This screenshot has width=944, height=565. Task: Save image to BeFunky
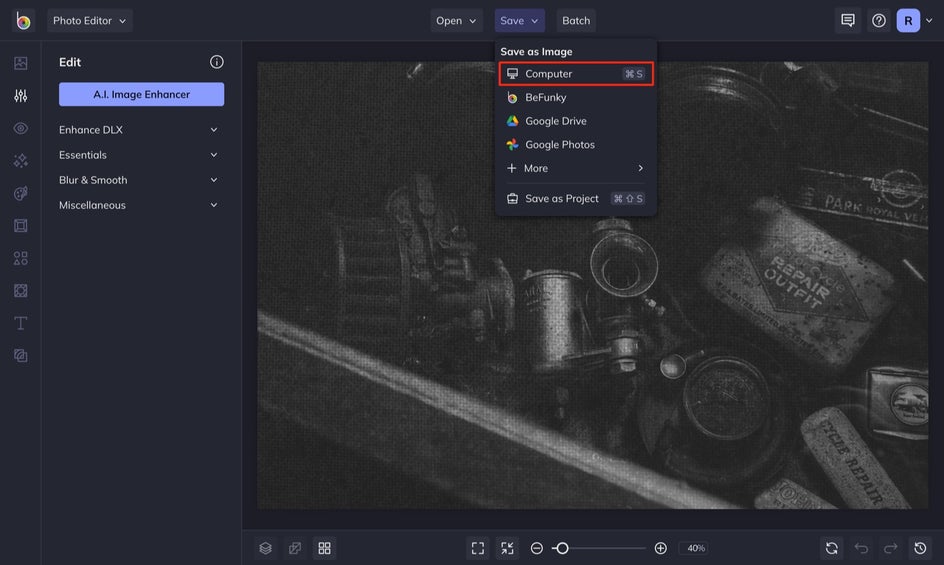(576, 97)
